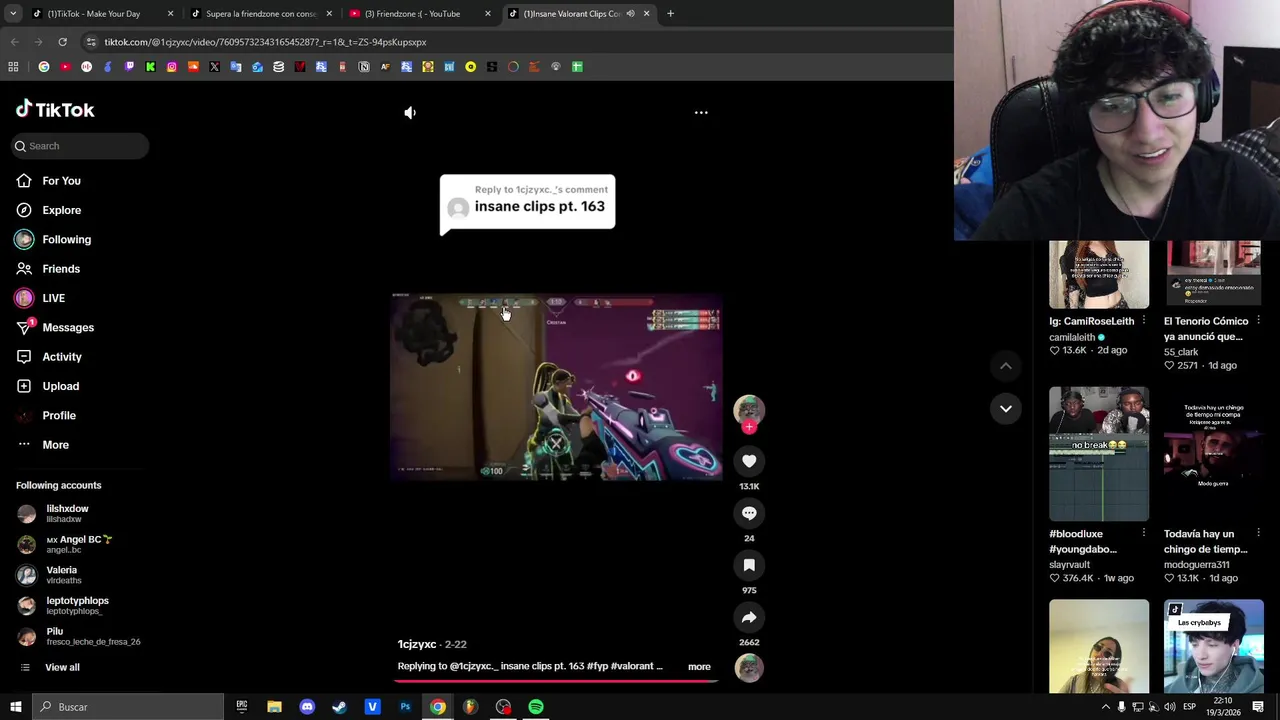
Task: Open the X (Twitter) bookmark icon
Action: coord(214,67)
